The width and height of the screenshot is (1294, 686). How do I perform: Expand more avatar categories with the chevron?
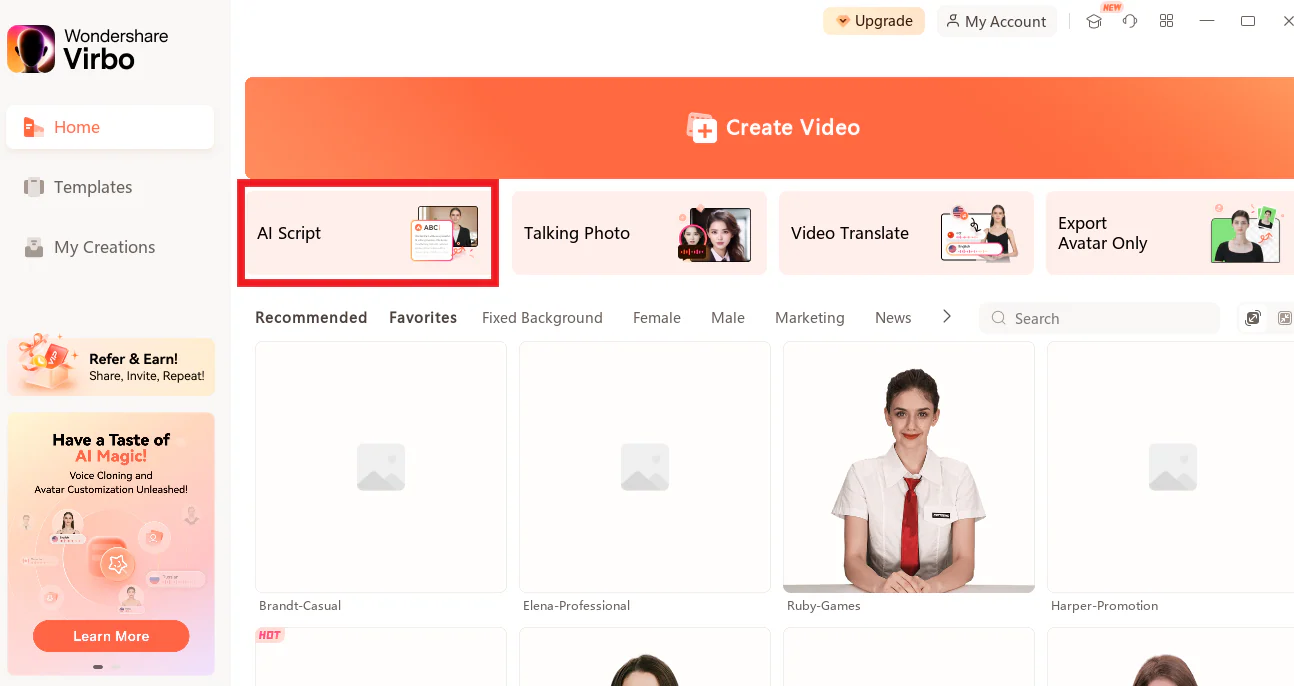pyautogui.click(x=946, y=317)
